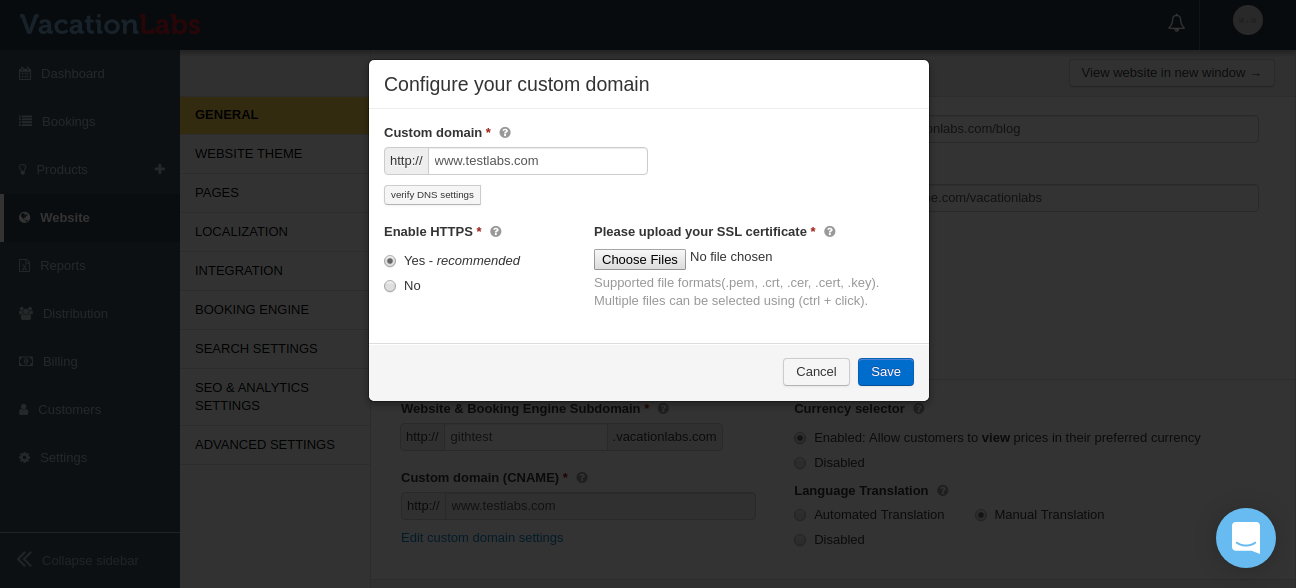Viewport: 1296px width, 588px height.
Task: Click the verify DNS settings button
Action: tap(432, 195)
